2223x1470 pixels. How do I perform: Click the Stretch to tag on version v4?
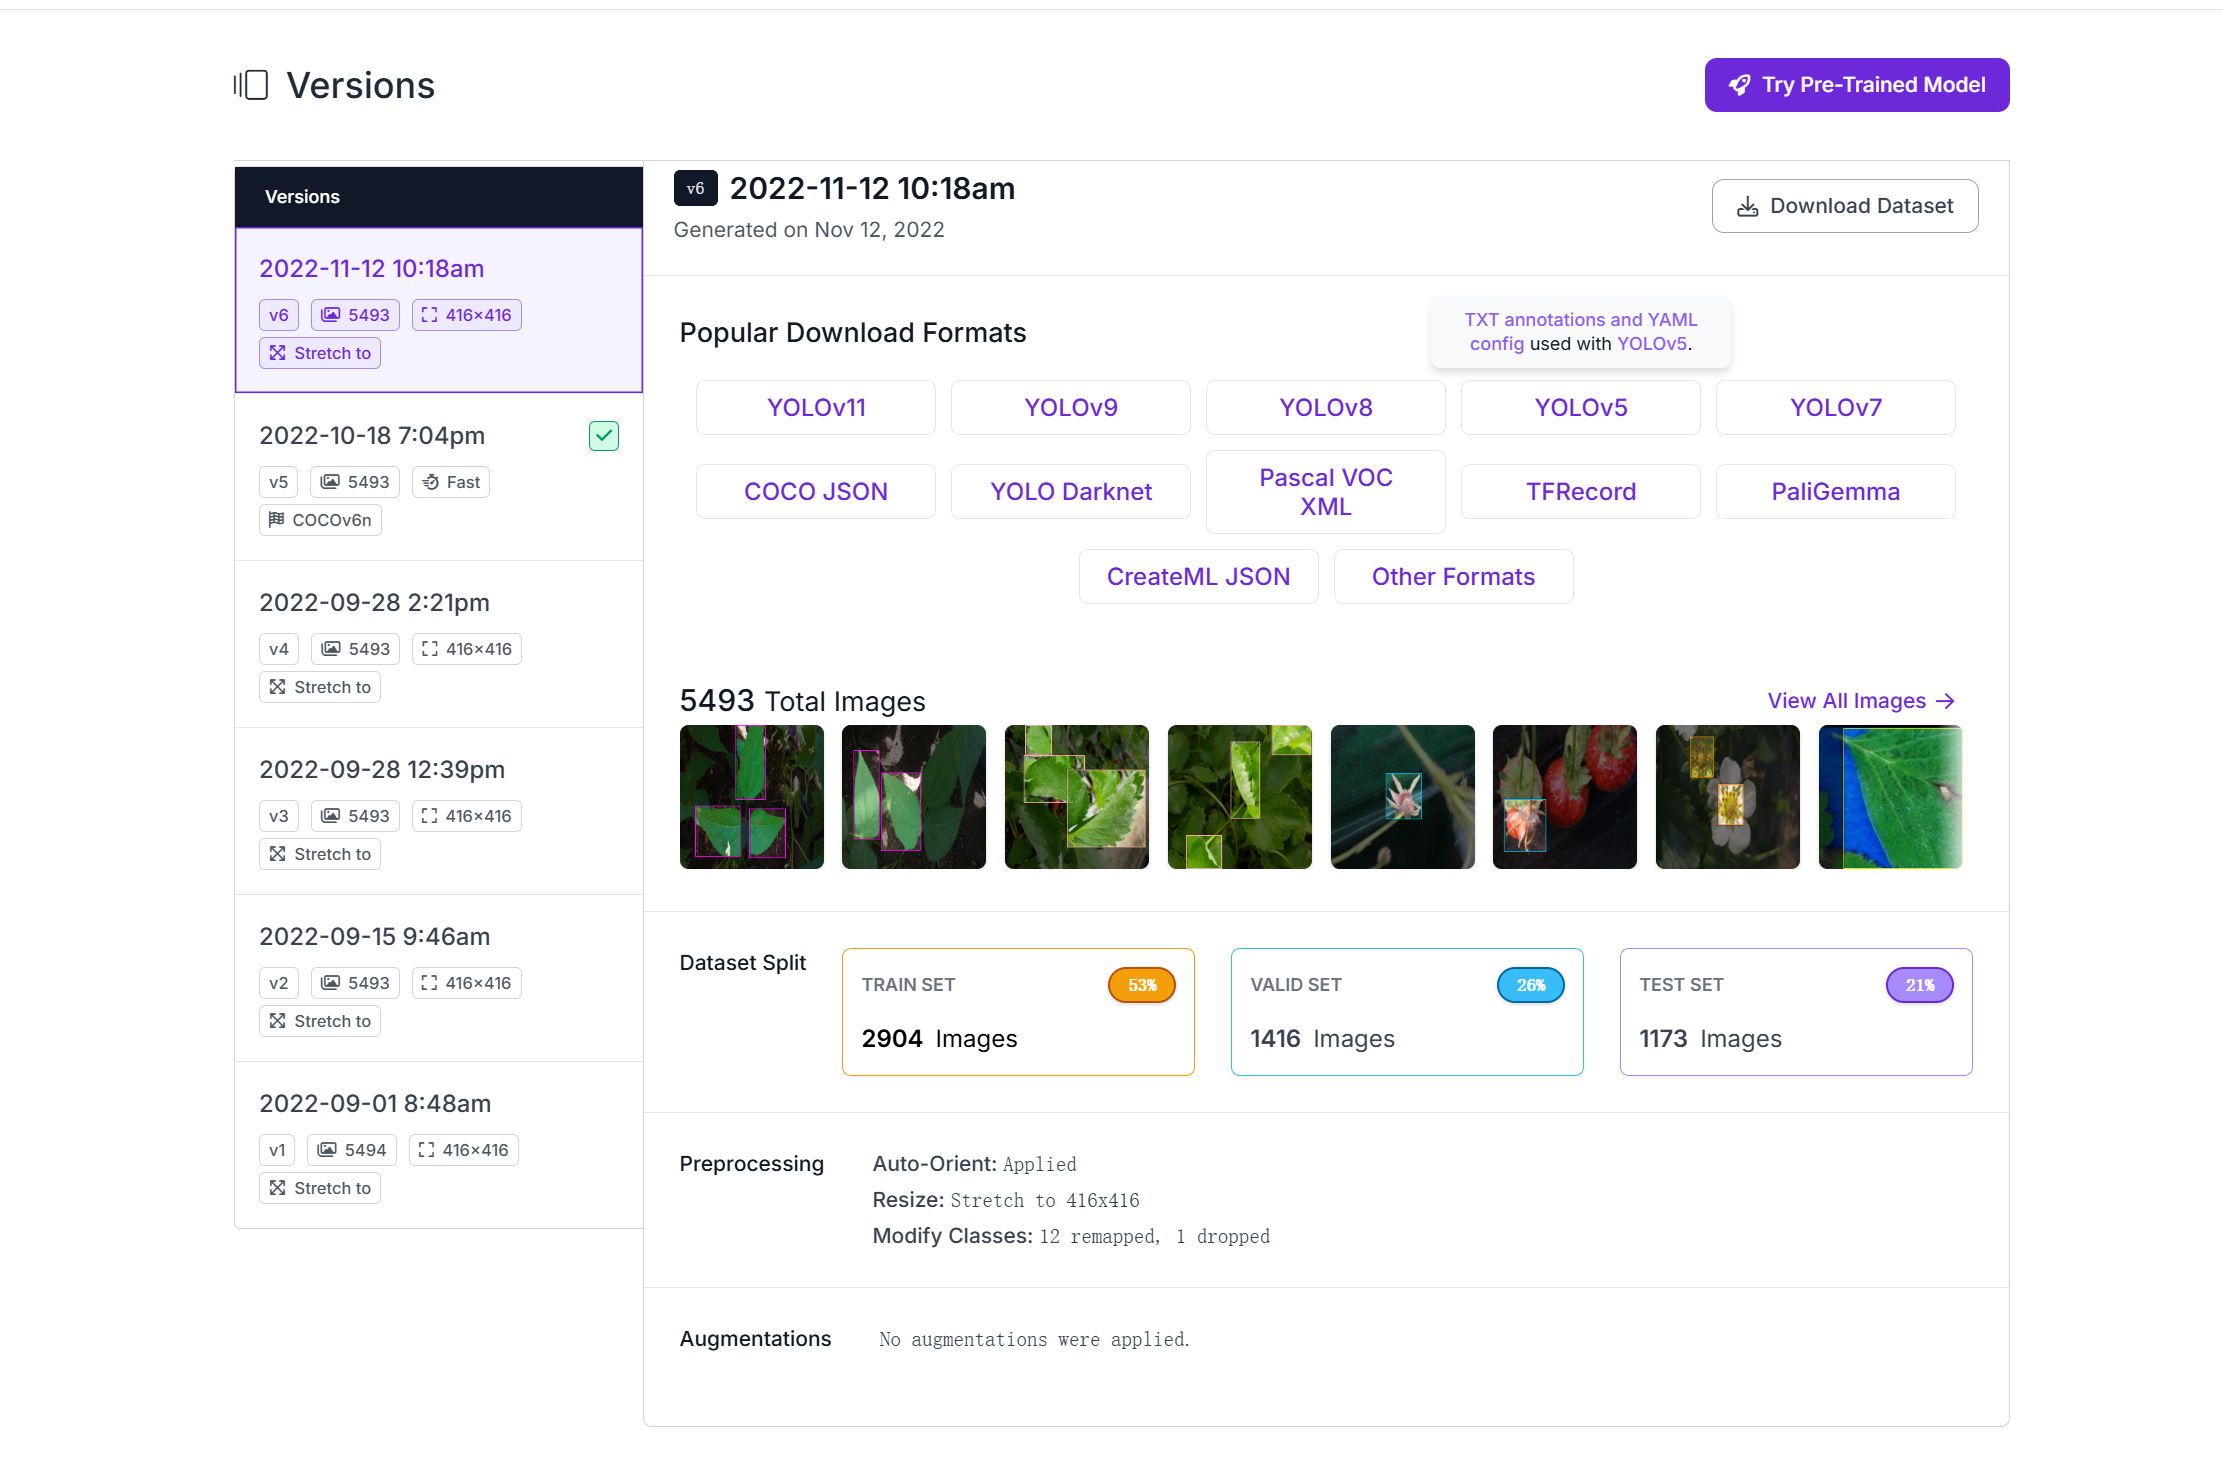click(x=320, y=687)
